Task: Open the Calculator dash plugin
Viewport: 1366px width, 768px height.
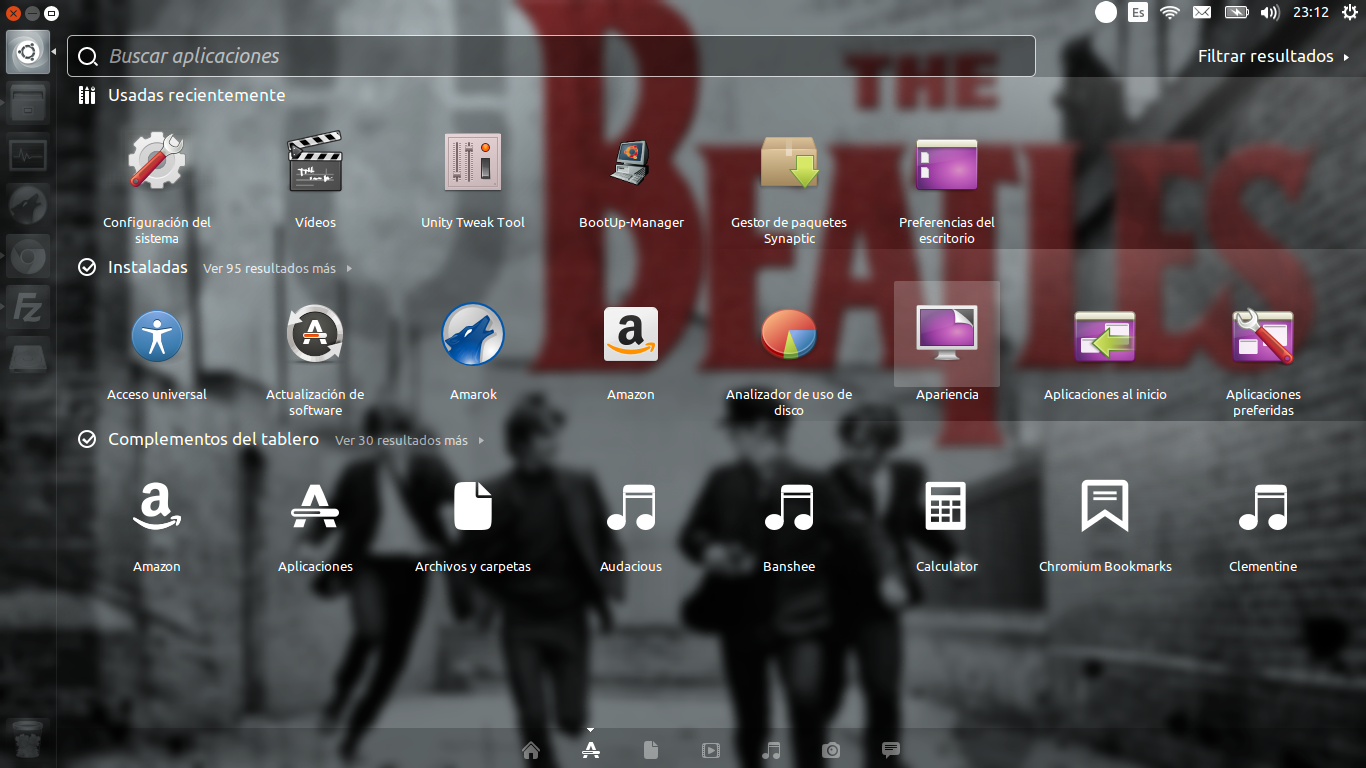Action: (947, 506)
